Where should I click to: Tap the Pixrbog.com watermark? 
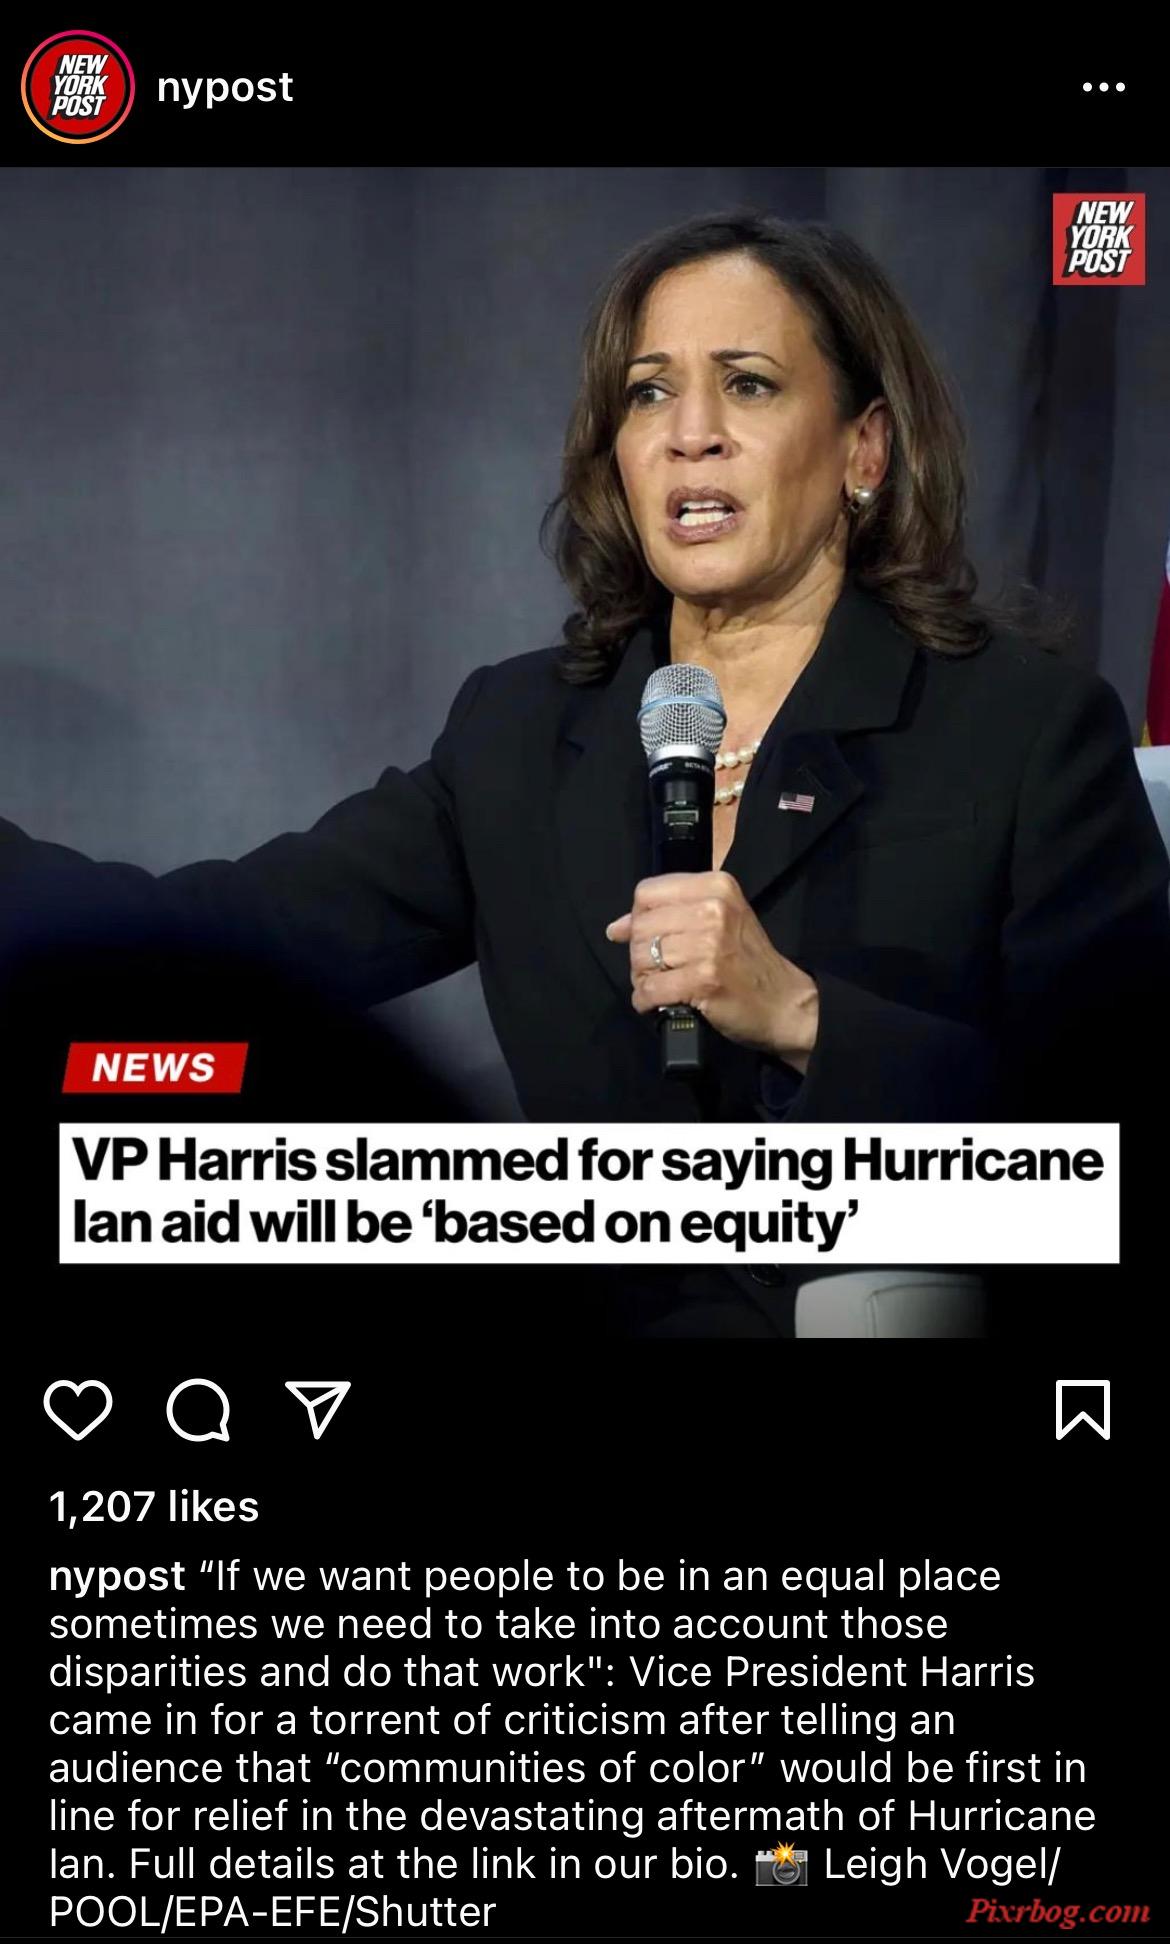1057,1912
